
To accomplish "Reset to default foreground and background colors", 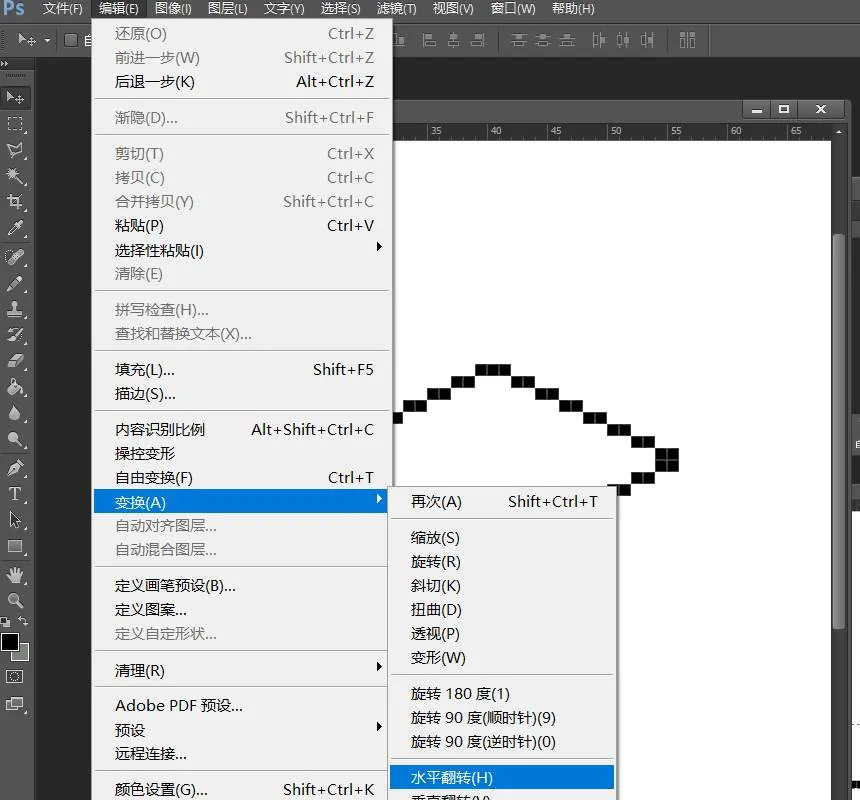I will pos(5,622).
